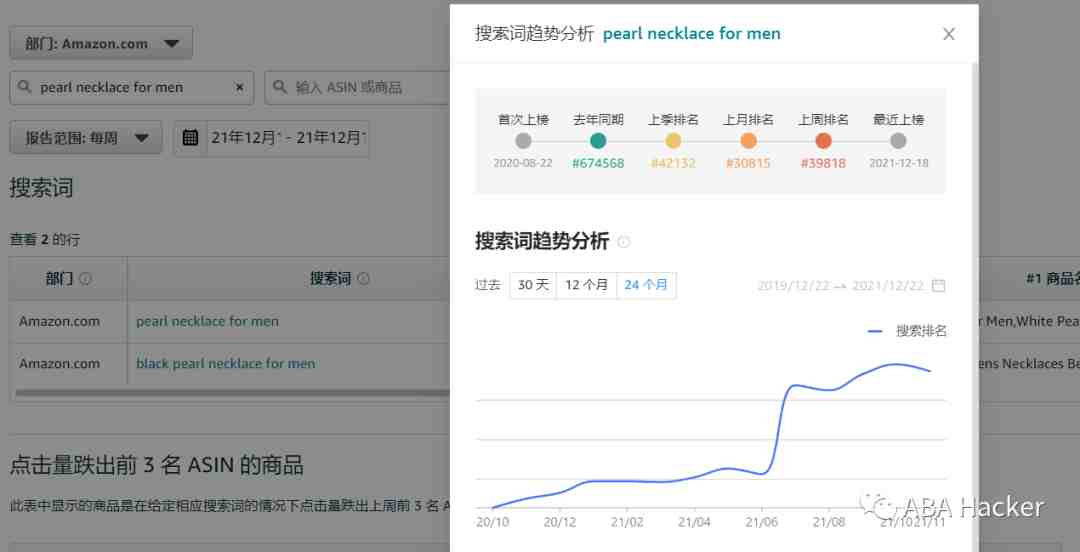Image resolution: width=1080 pixels, height=552 pixels.
Task: Click the #30815 rank value
Action: [x=749, y=163]
